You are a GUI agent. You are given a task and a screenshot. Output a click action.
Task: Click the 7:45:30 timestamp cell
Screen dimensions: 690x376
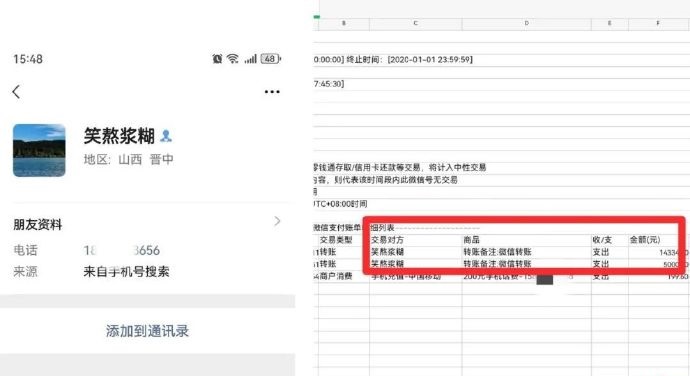click(329, 84)
